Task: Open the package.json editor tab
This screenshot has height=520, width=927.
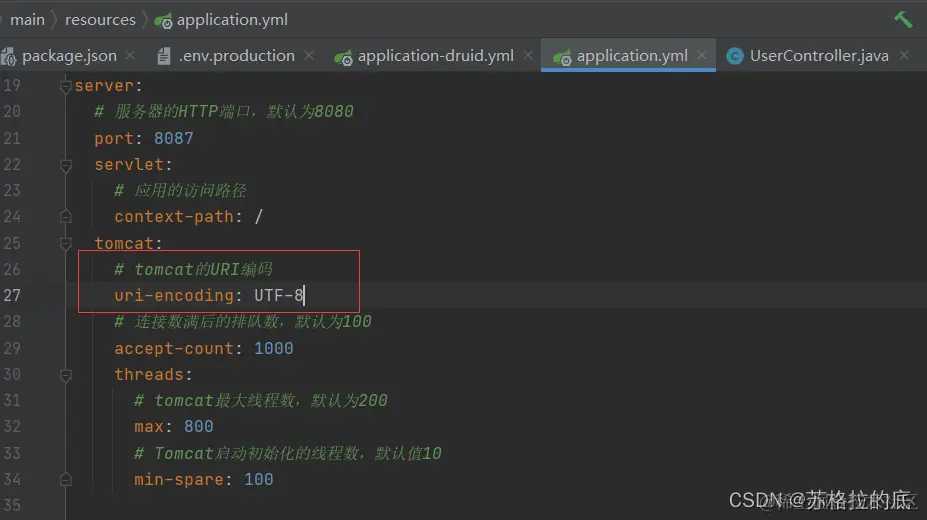Action: click(69, 56)
